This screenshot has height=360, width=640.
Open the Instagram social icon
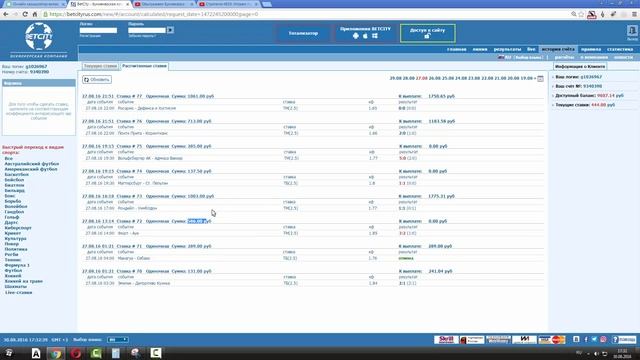tap(603, 340)
